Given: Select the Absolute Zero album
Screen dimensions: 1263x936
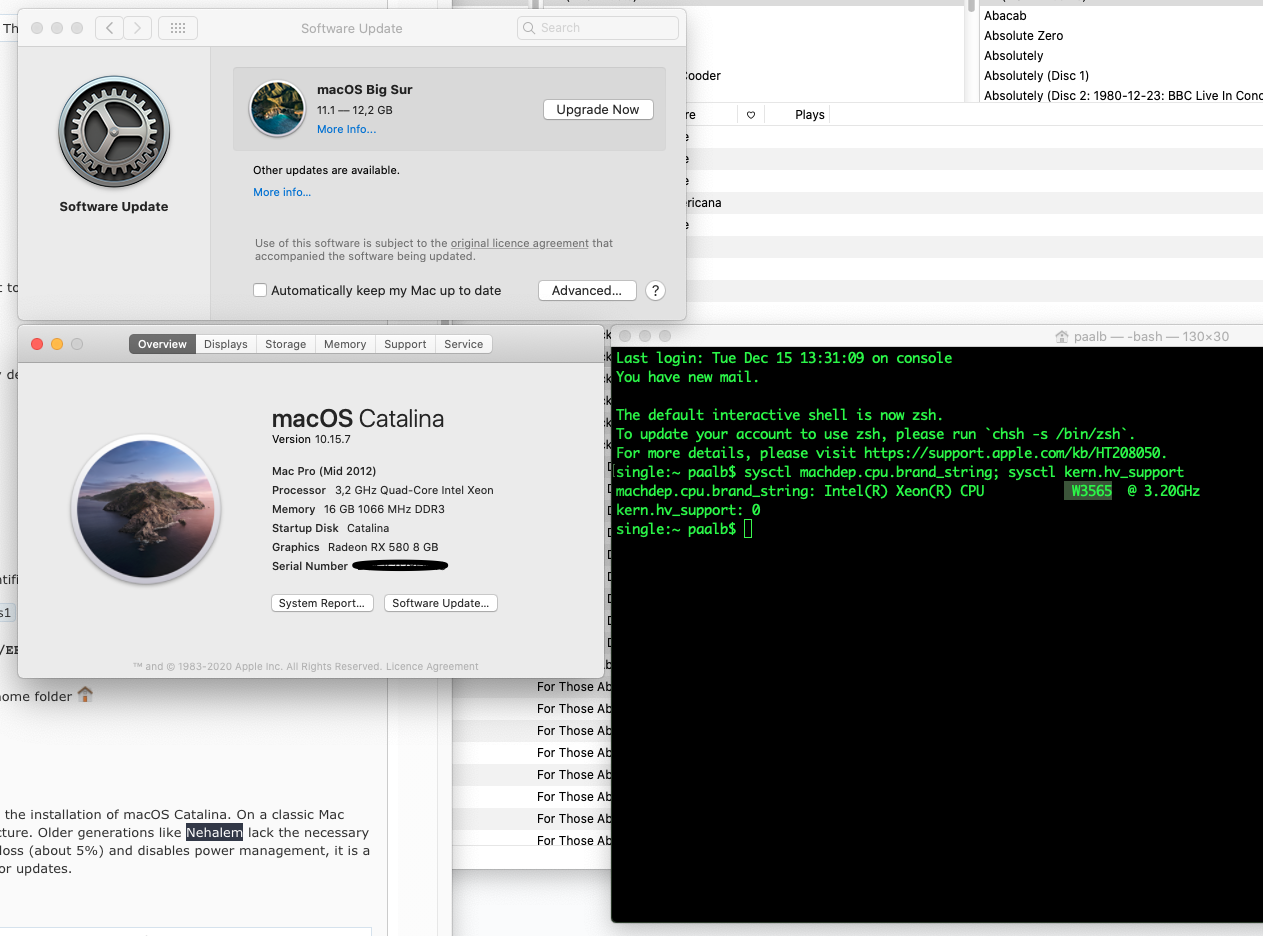Looking at the screenshot, I should (x=1023, y=36).
